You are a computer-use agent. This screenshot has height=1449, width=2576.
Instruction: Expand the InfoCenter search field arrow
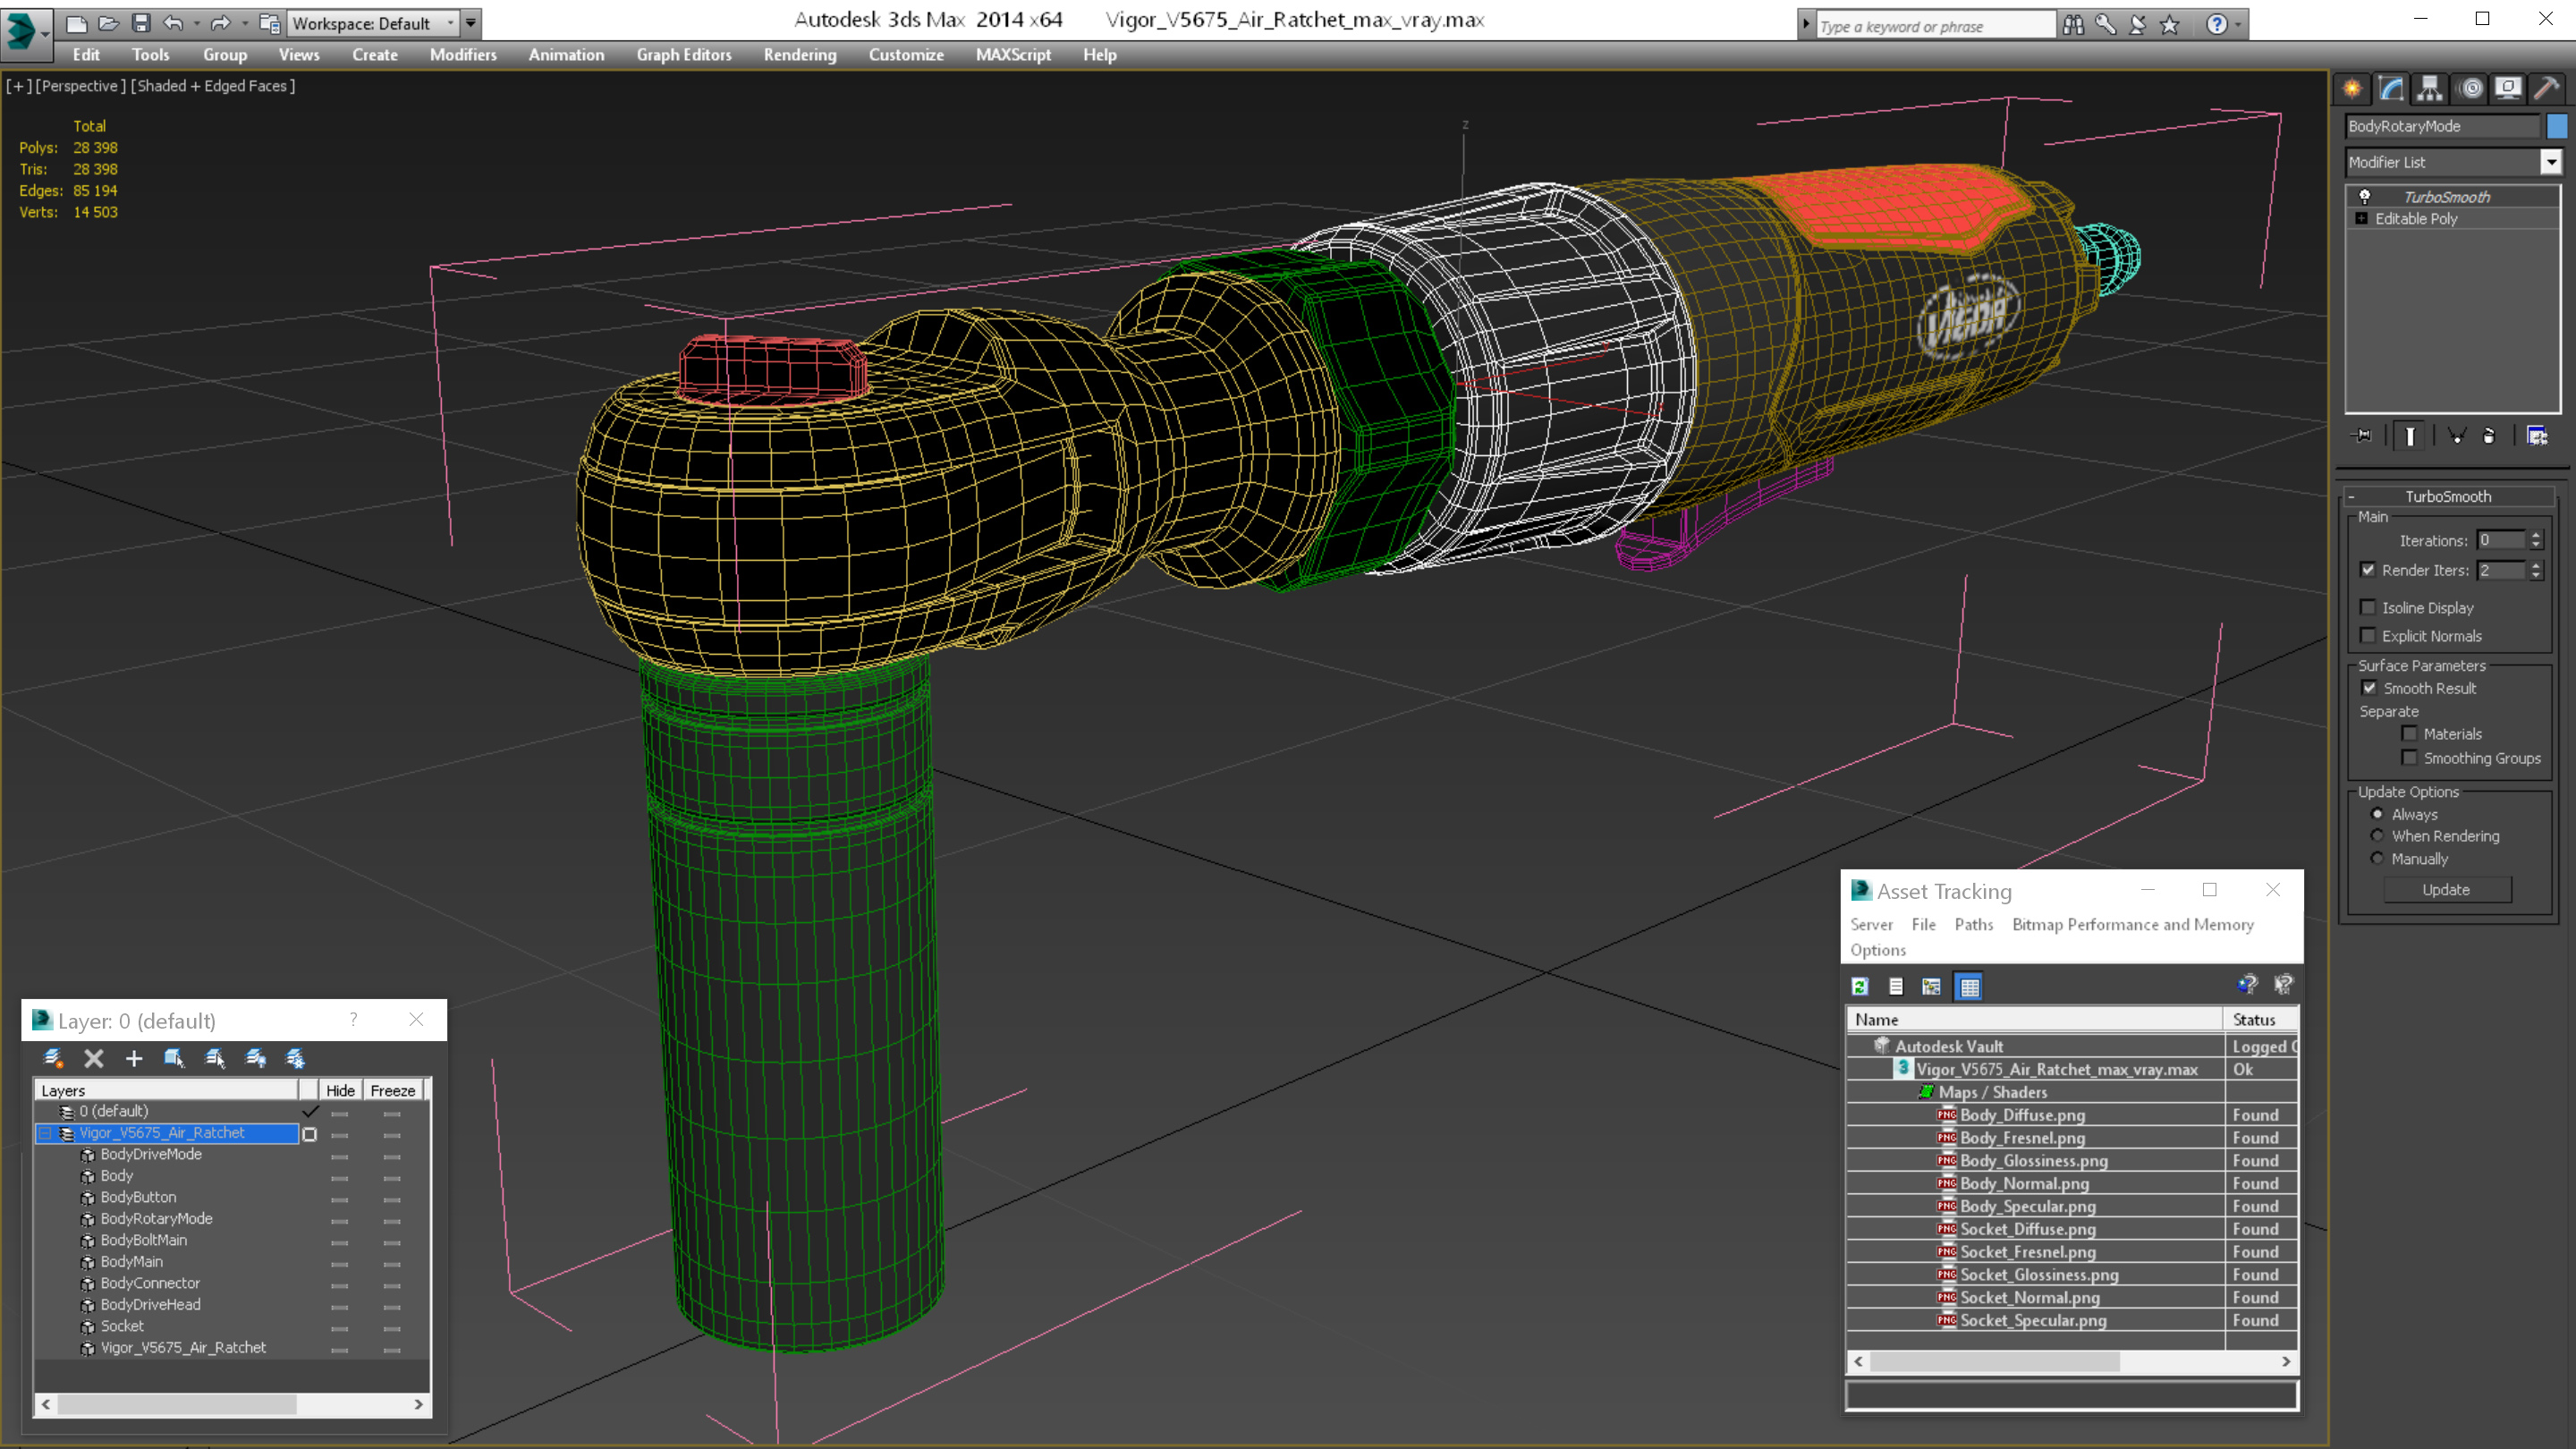pyautogui.click(x=1806, y=25)
